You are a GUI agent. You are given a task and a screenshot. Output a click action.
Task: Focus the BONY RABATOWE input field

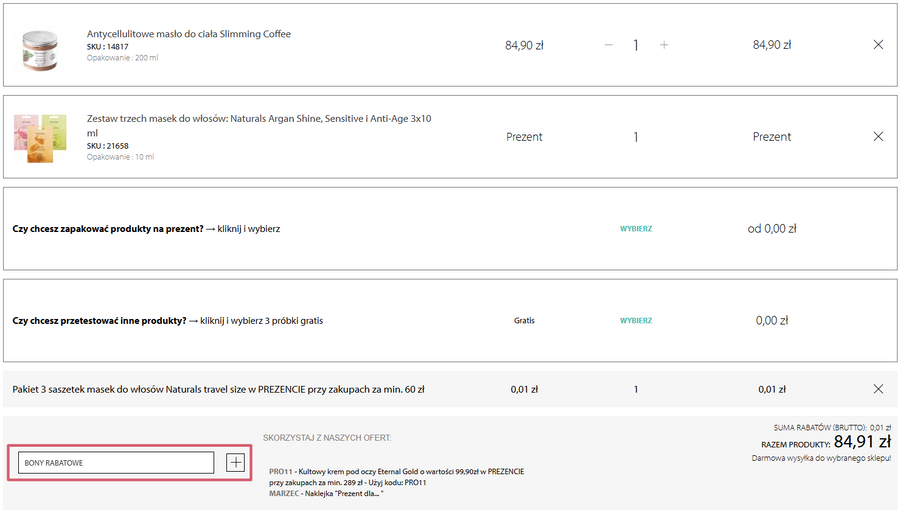[116, 463]
